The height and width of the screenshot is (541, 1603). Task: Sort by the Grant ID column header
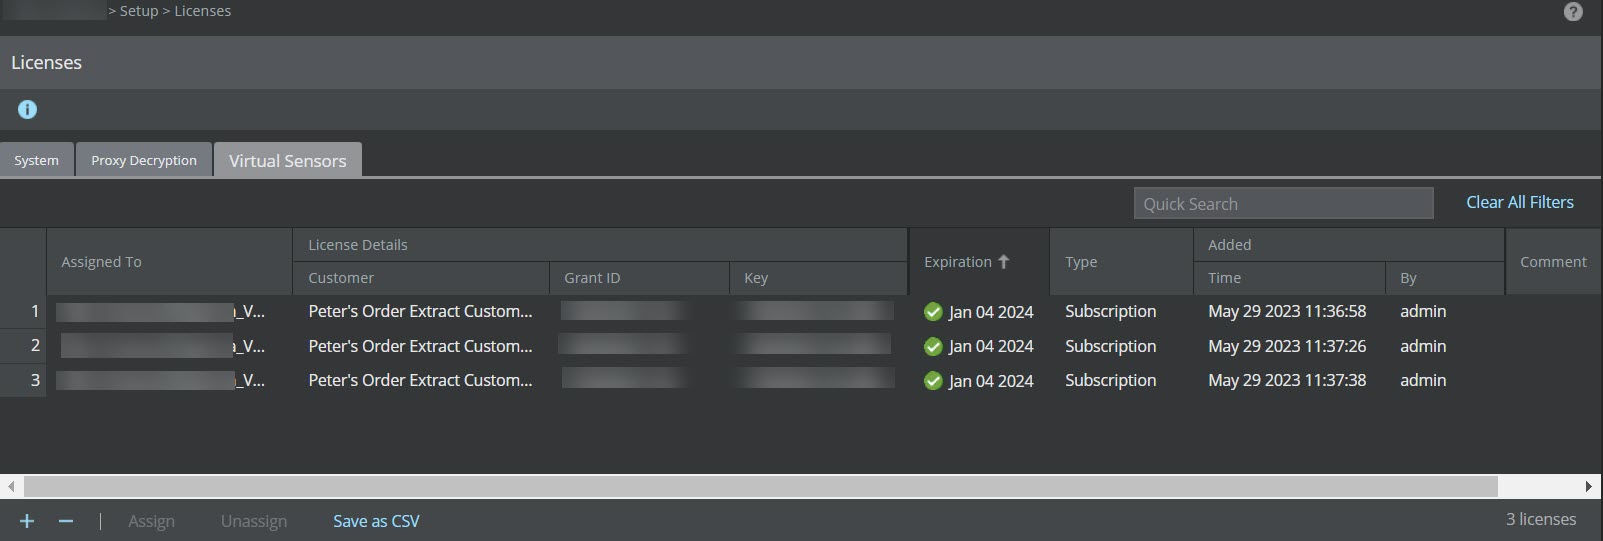pos(639,278)
